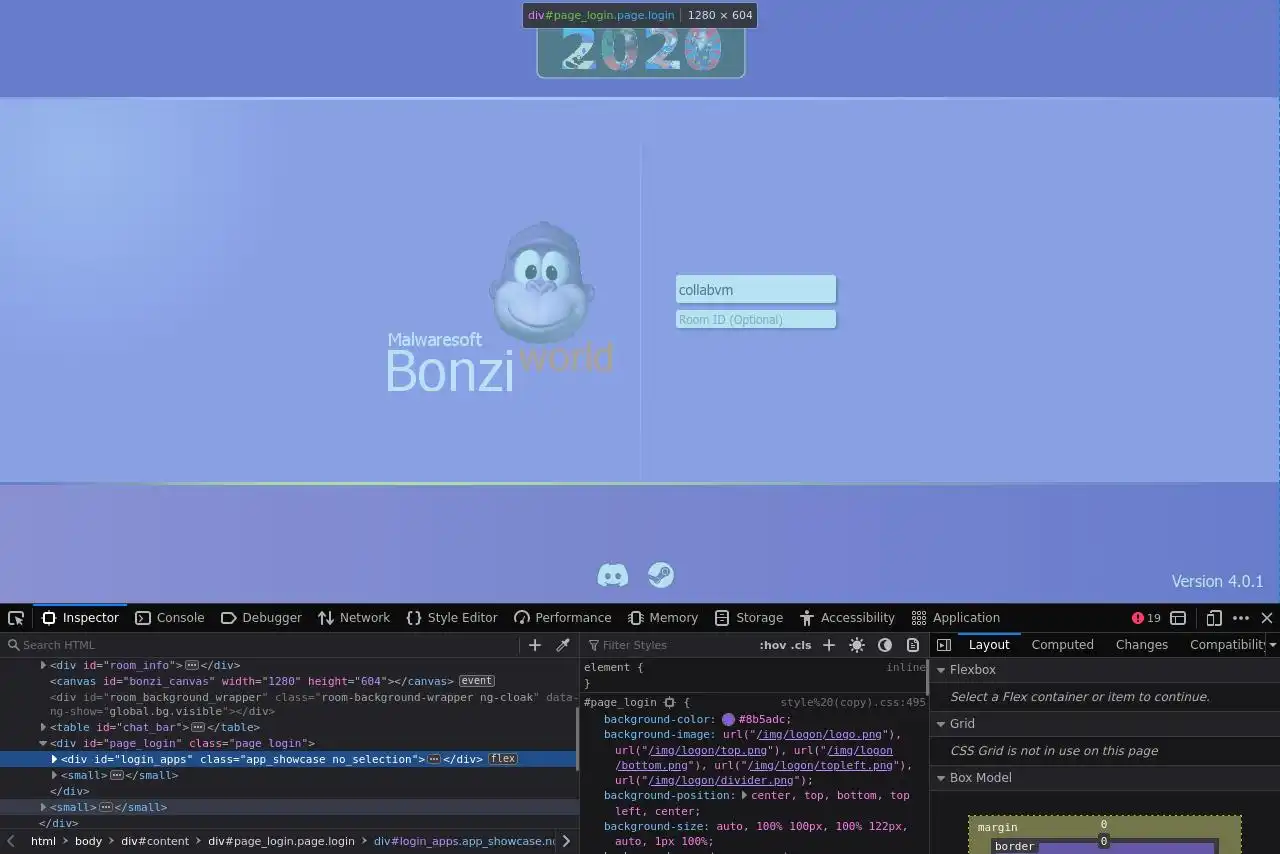This screenshot has width=1280, height=854.
Task: Expand the room_info div node
Action: pyautogui.click(x=43, y=665)
